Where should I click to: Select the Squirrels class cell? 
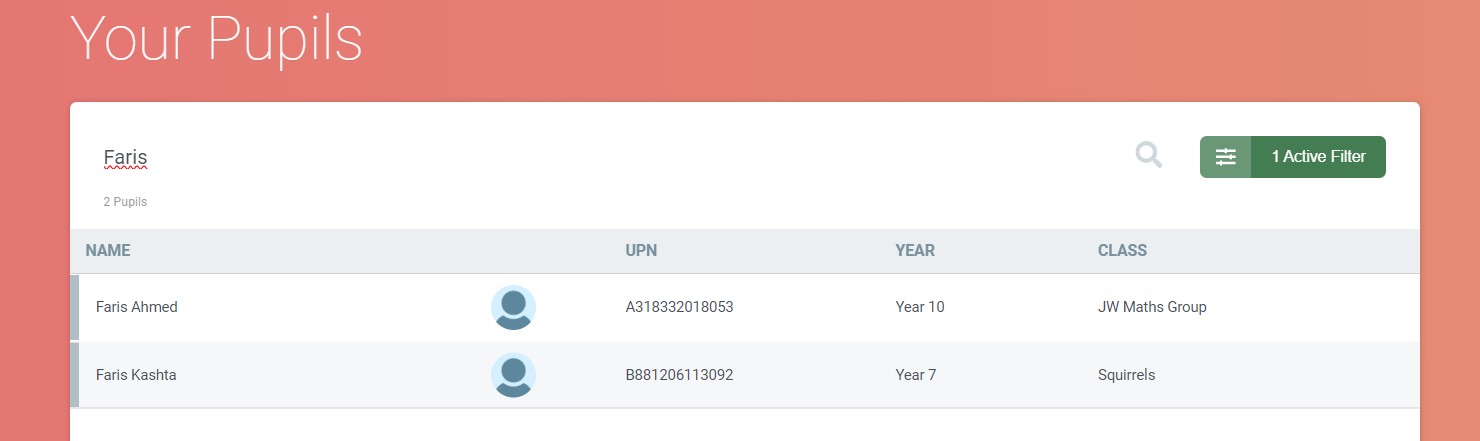[x=1126, y=375]
